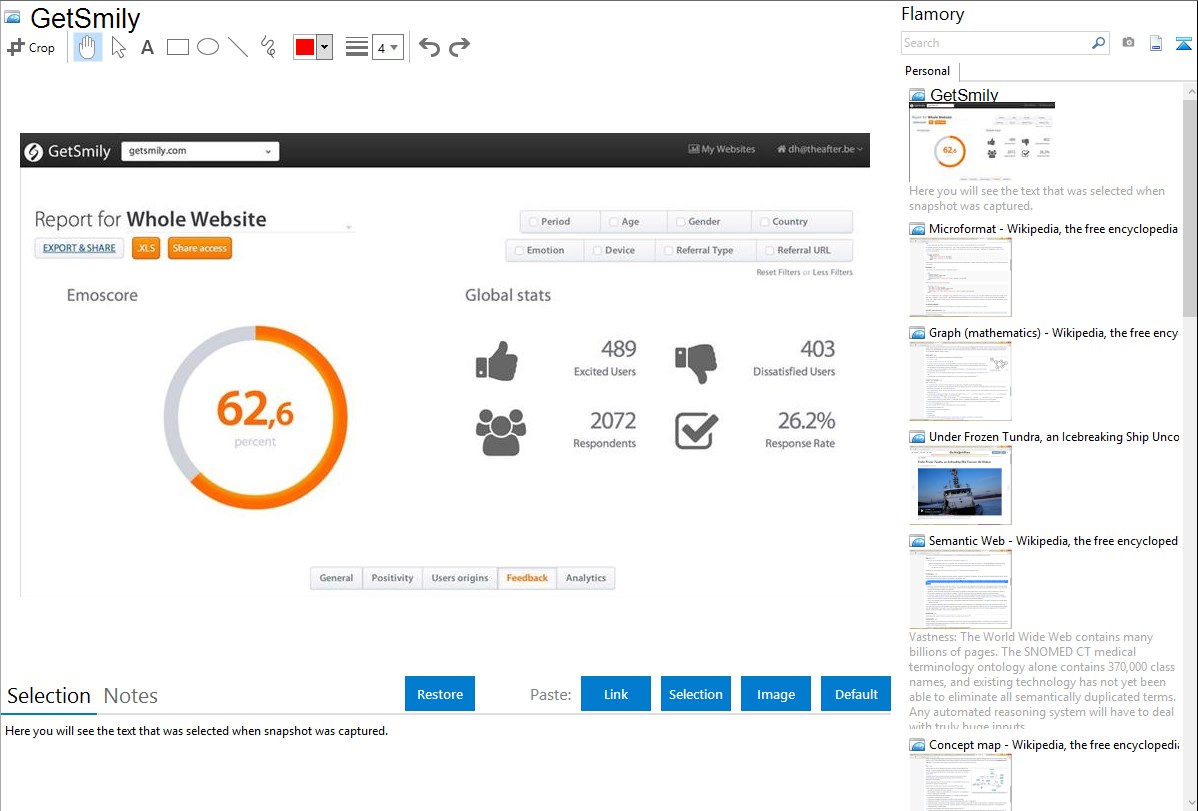Redo the last undone action
Viewport: 1198px width, 811px height.
[459, 47]
